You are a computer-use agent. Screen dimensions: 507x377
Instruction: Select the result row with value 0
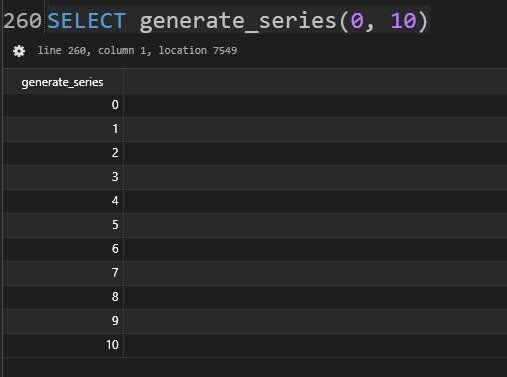pos(255,105)
